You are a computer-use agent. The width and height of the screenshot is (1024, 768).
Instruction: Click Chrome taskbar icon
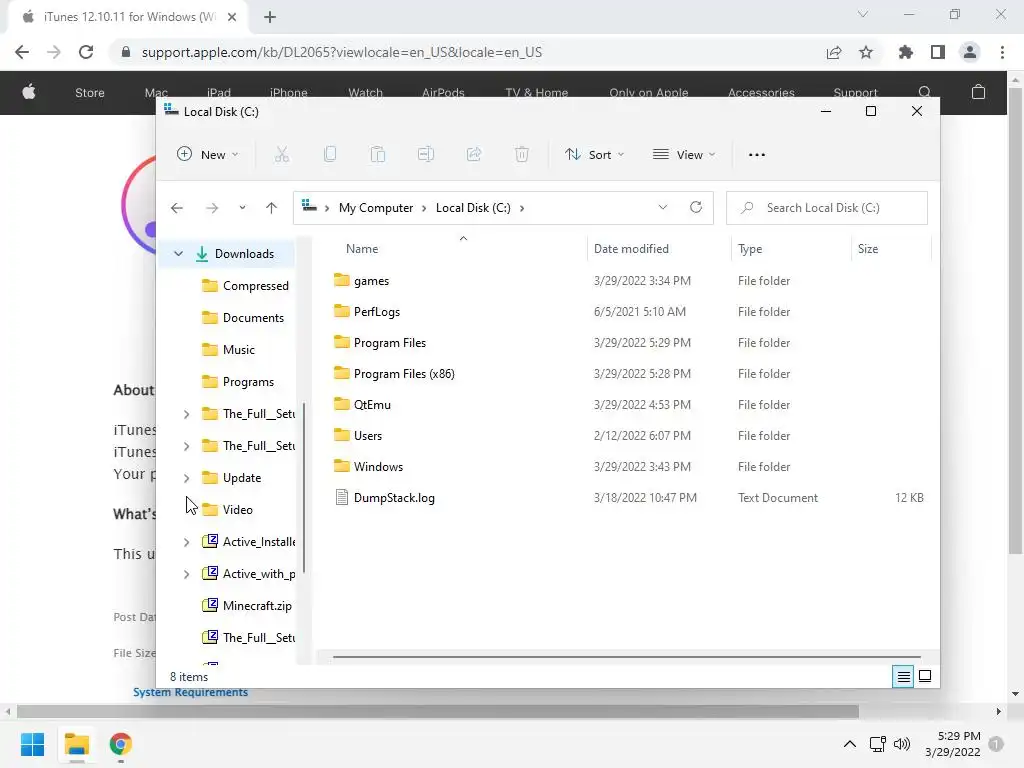coord(121,744)
